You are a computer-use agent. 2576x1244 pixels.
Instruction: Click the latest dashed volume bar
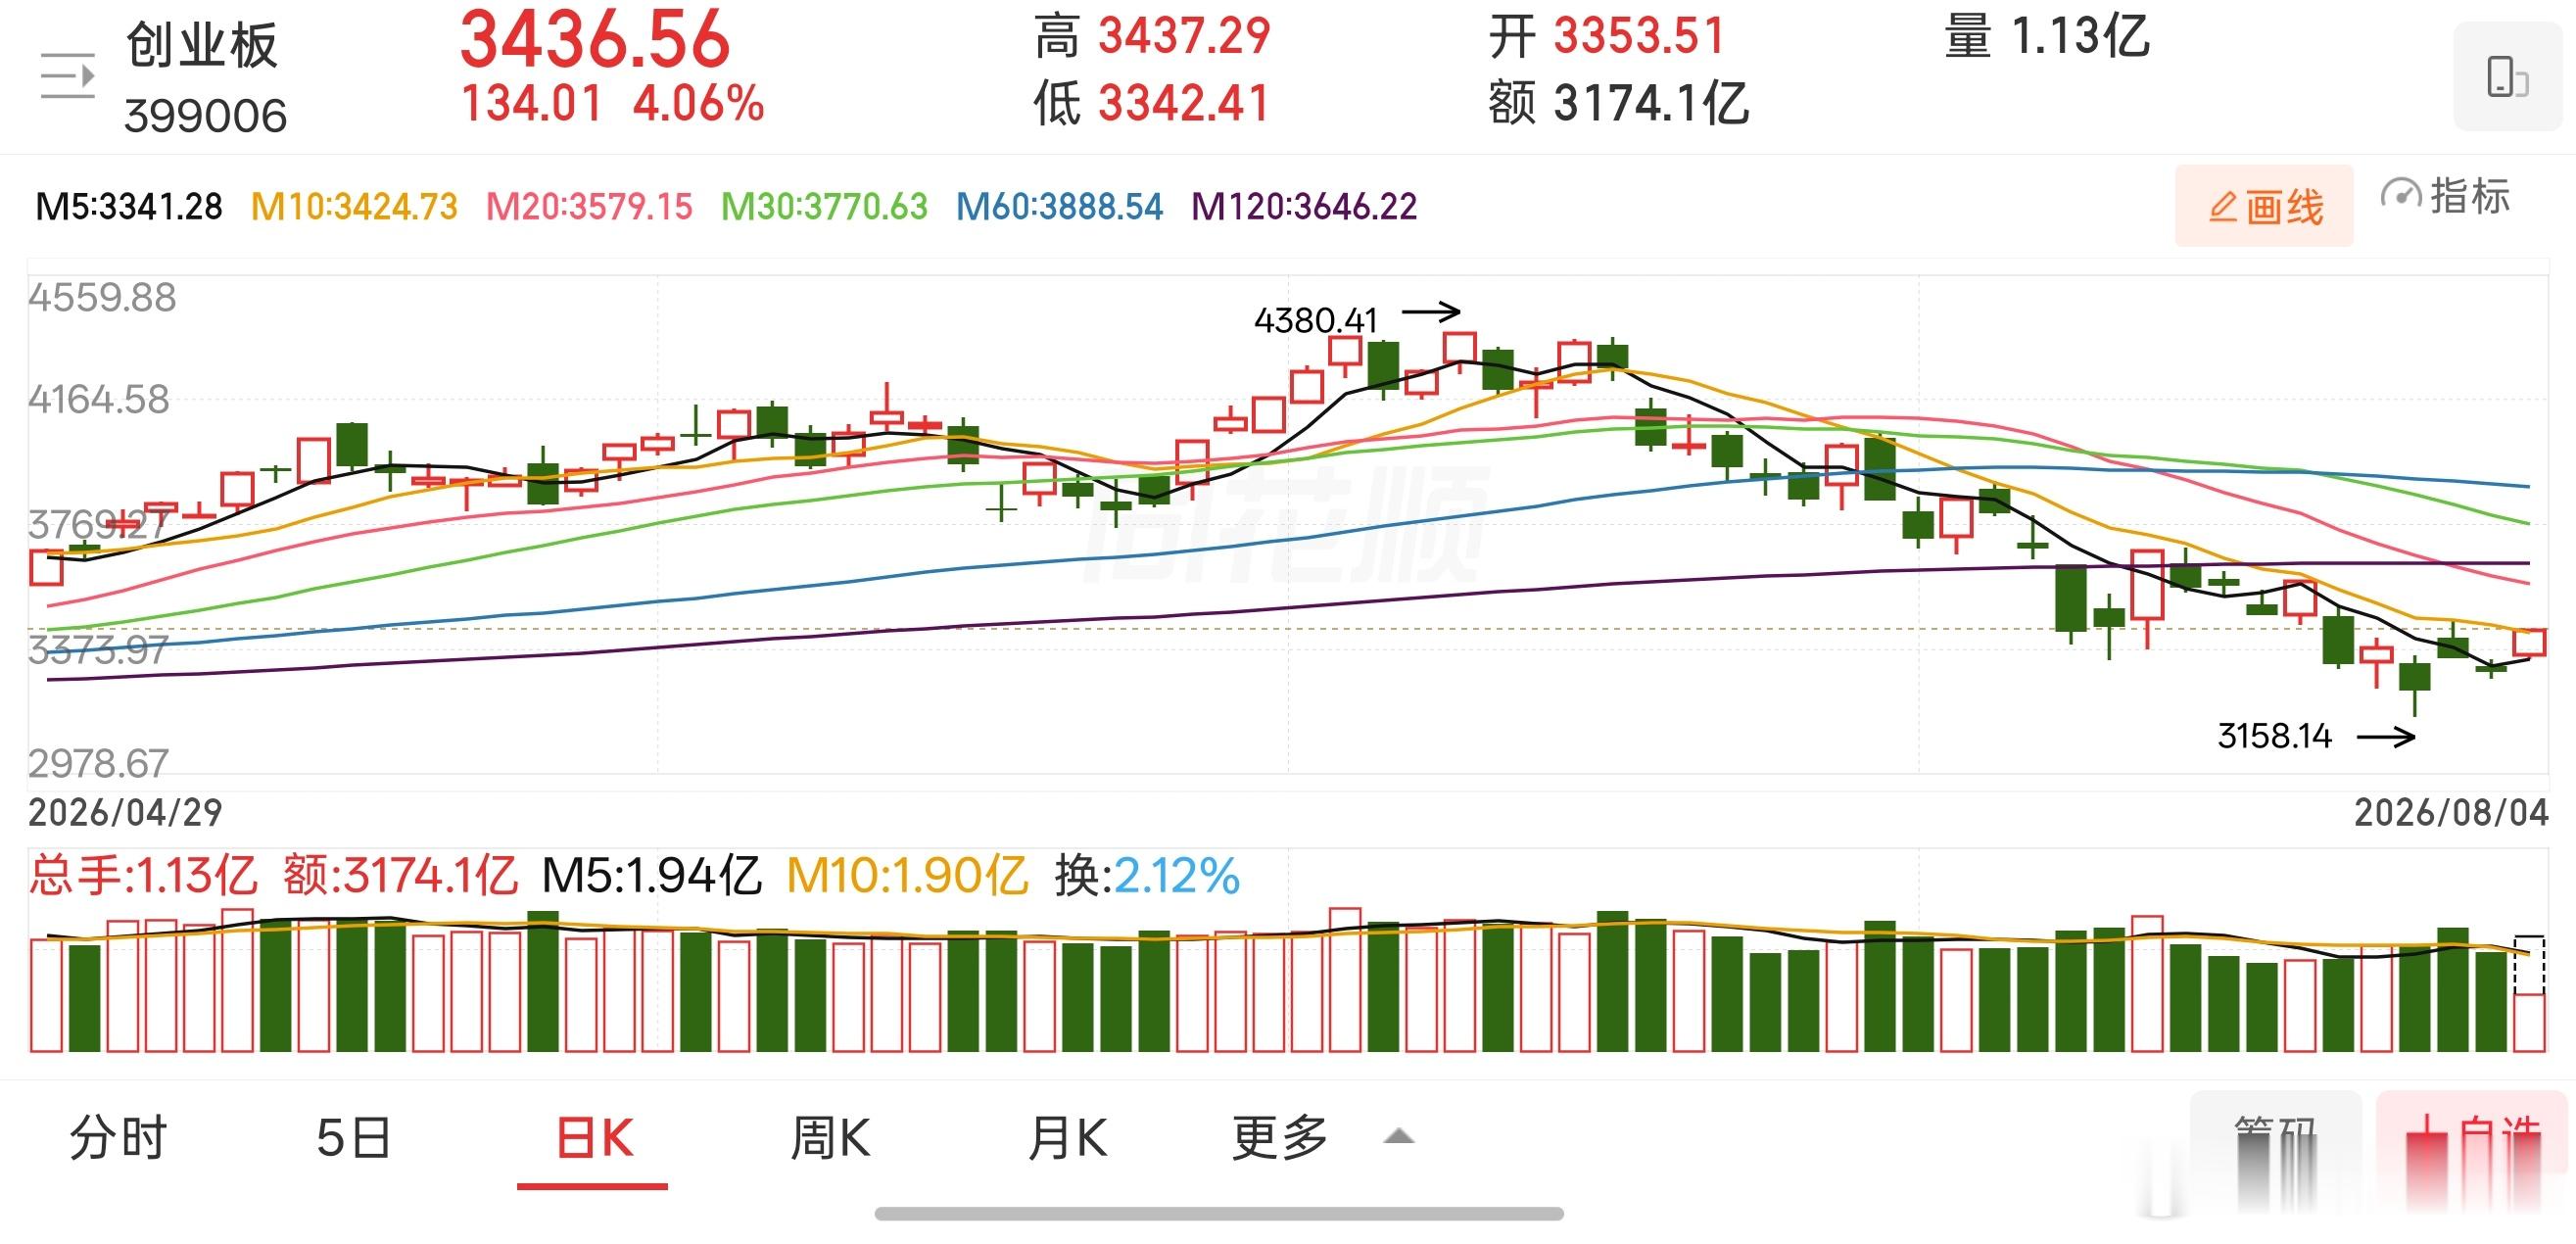click(2529, 993)
